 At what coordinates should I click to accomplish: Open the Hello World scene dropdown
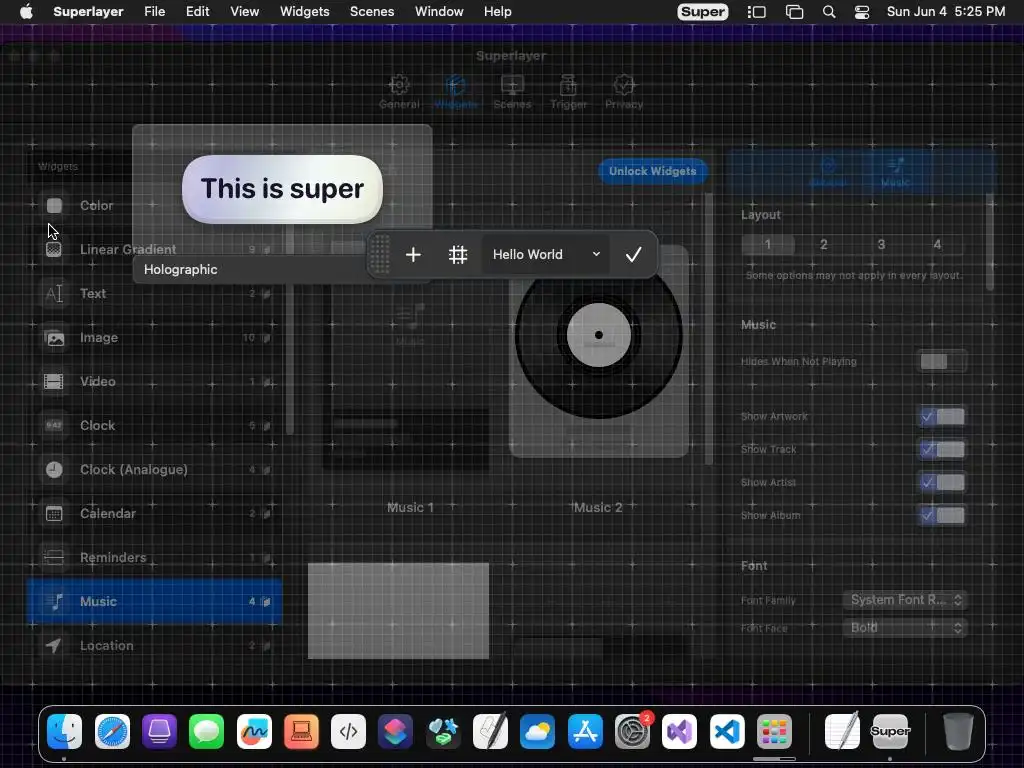pos(546,255)
